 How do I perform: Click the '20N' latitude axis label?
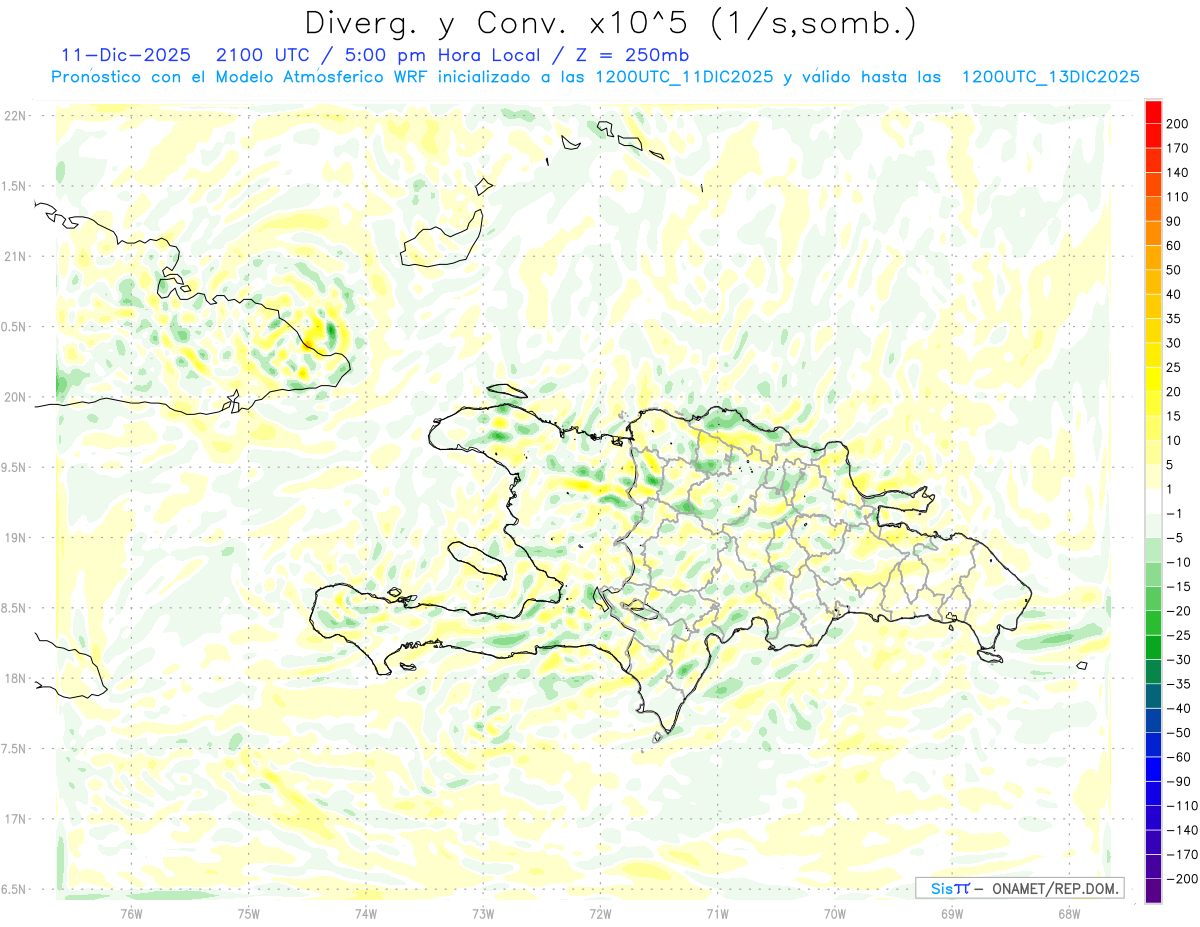[15, 397]
